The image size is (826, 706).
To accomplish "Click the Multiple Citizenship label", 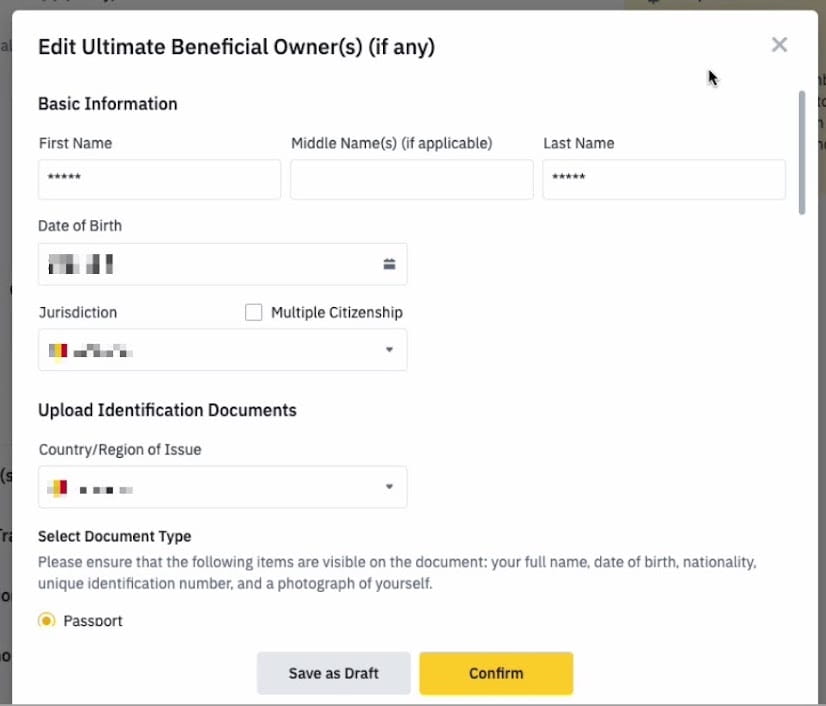I will pos(336,312).
